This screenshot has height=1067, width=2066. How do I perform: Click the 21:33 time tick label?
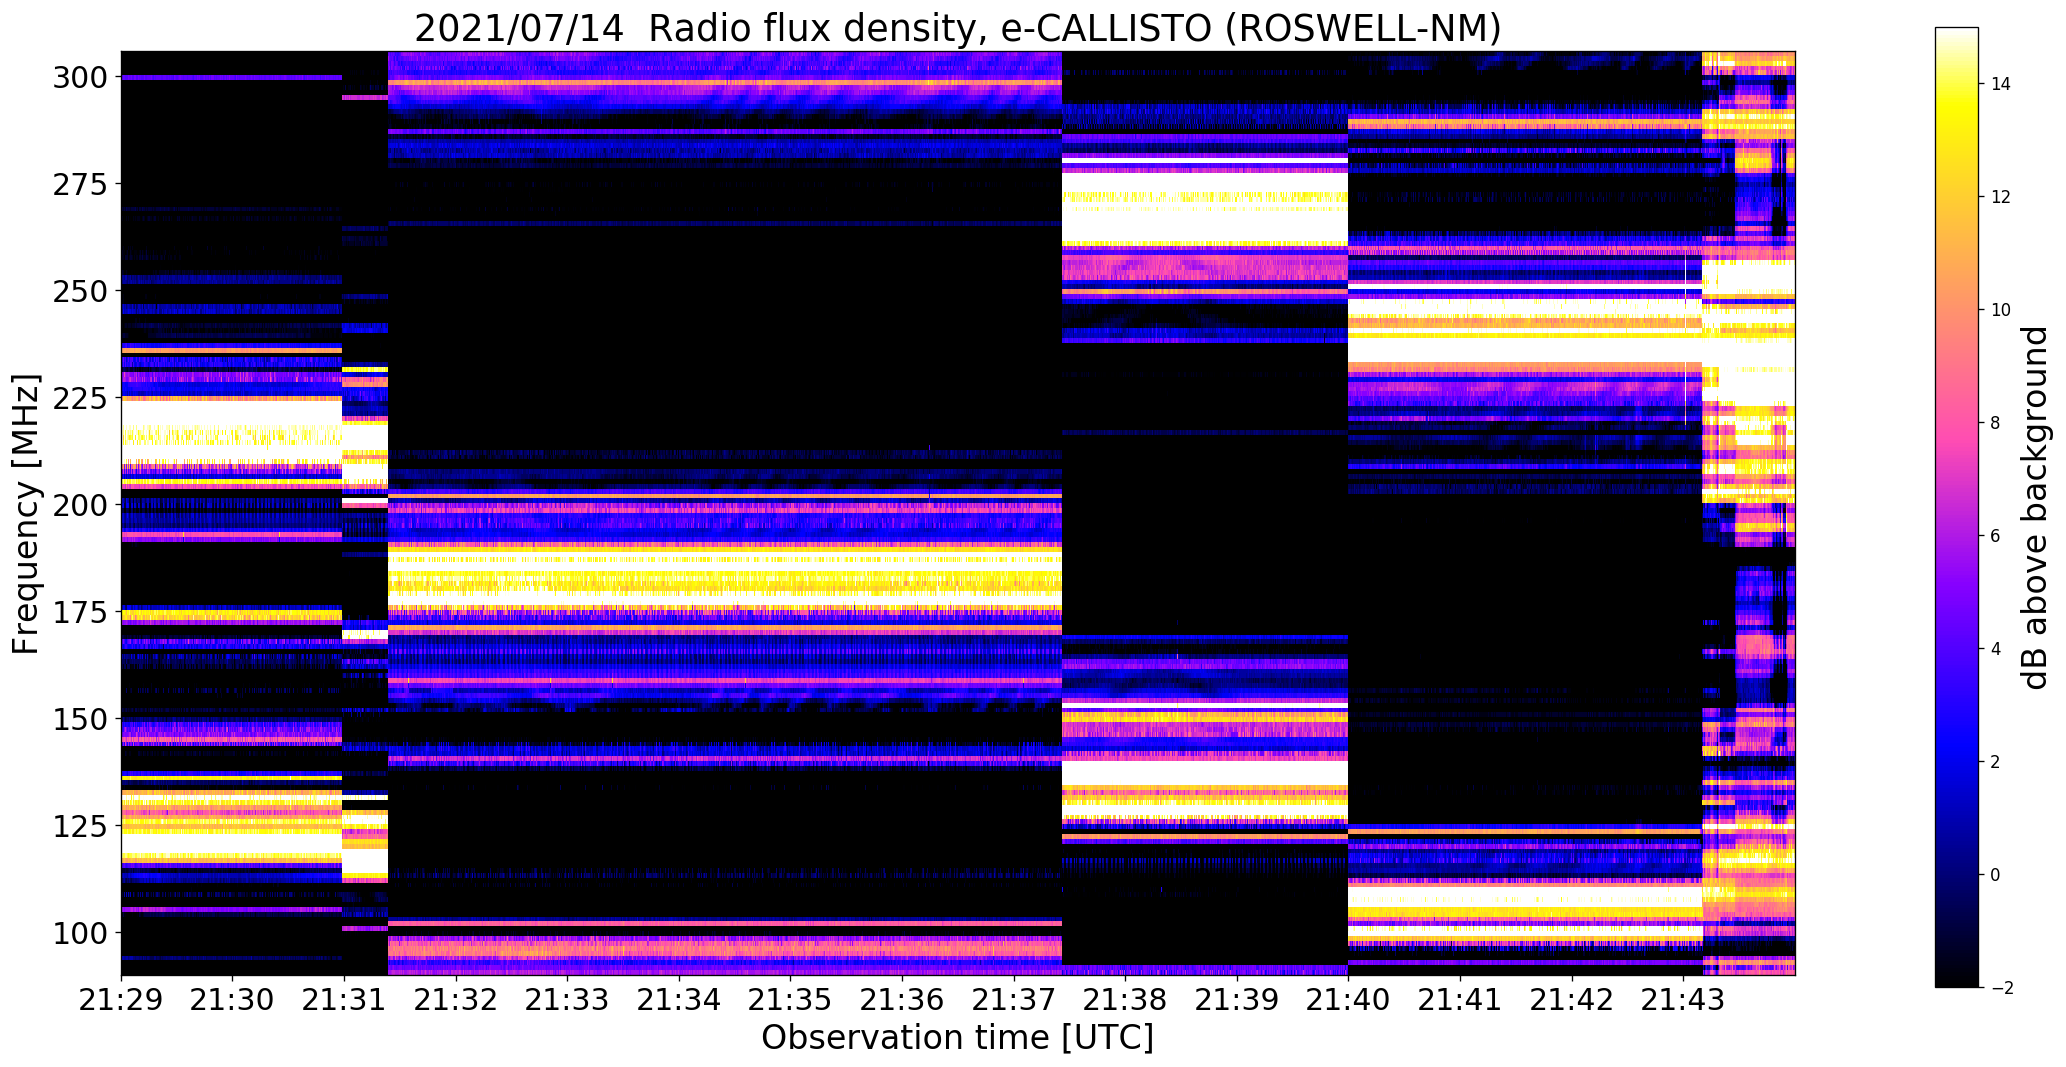(x=567, y=1000)
